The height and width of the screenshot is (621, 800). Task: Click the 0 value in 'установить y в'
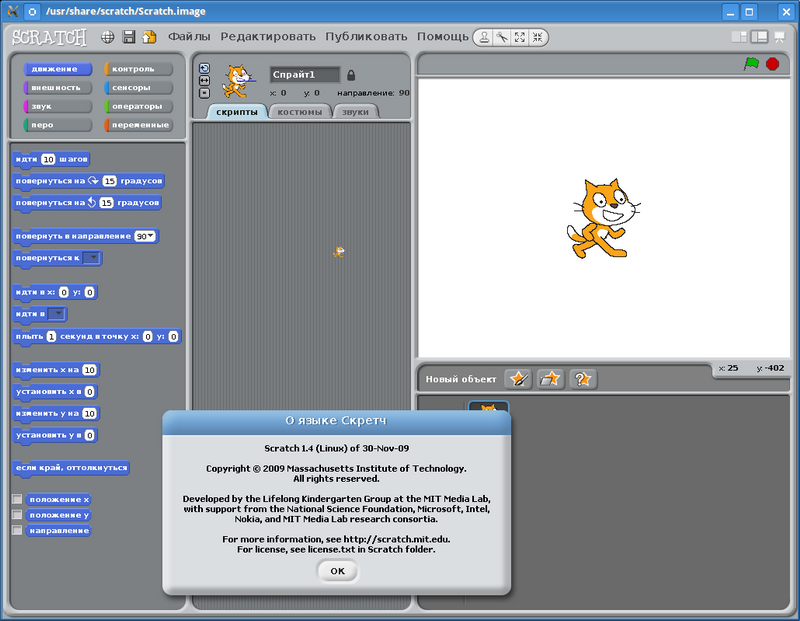pos(89,435)
